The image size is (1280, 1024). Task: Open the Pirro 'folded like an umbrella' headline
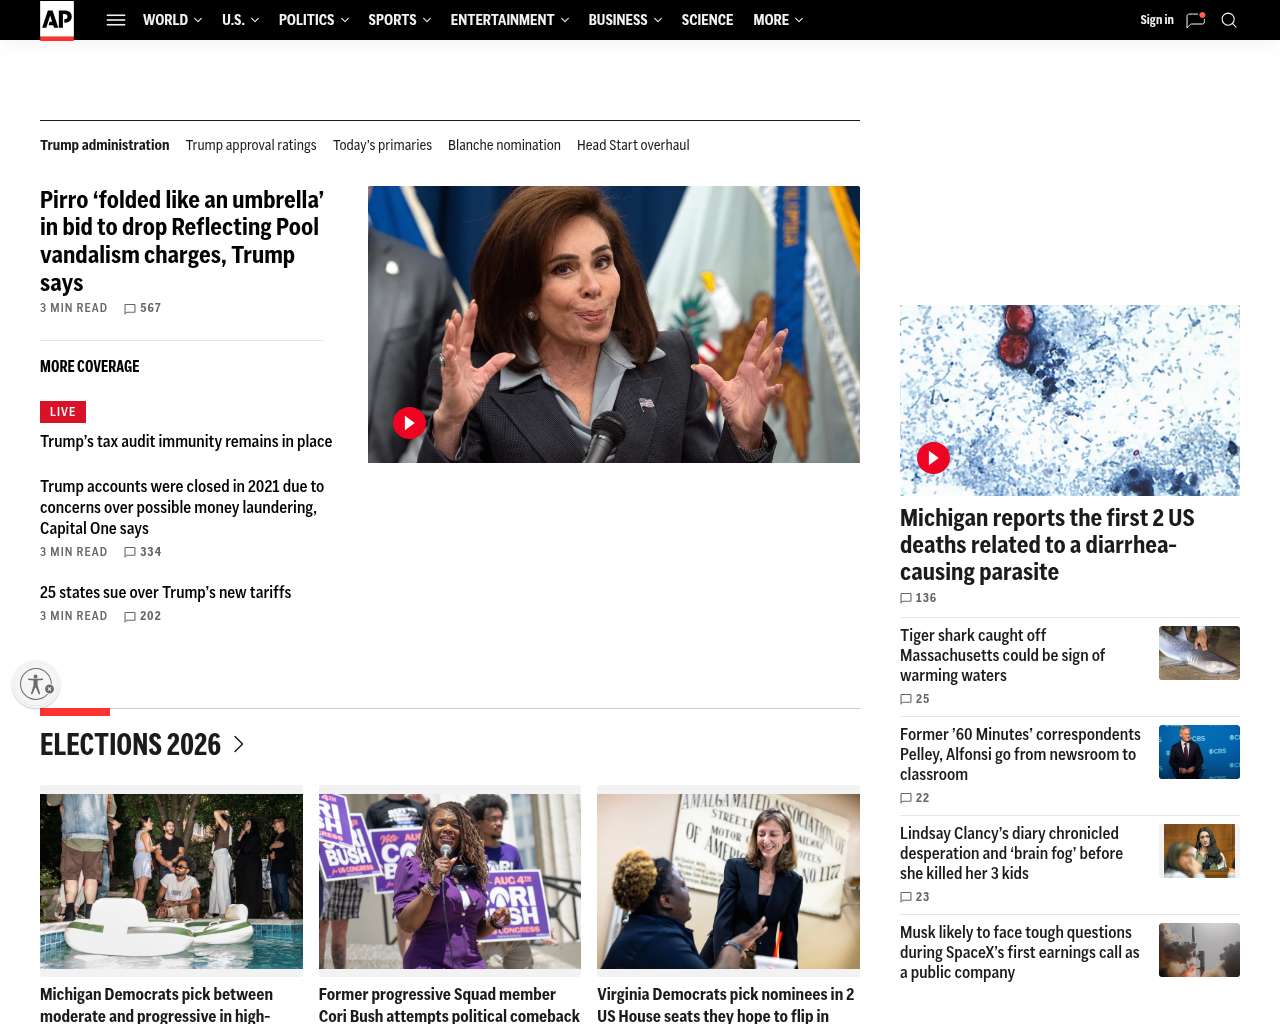[182, 241]
